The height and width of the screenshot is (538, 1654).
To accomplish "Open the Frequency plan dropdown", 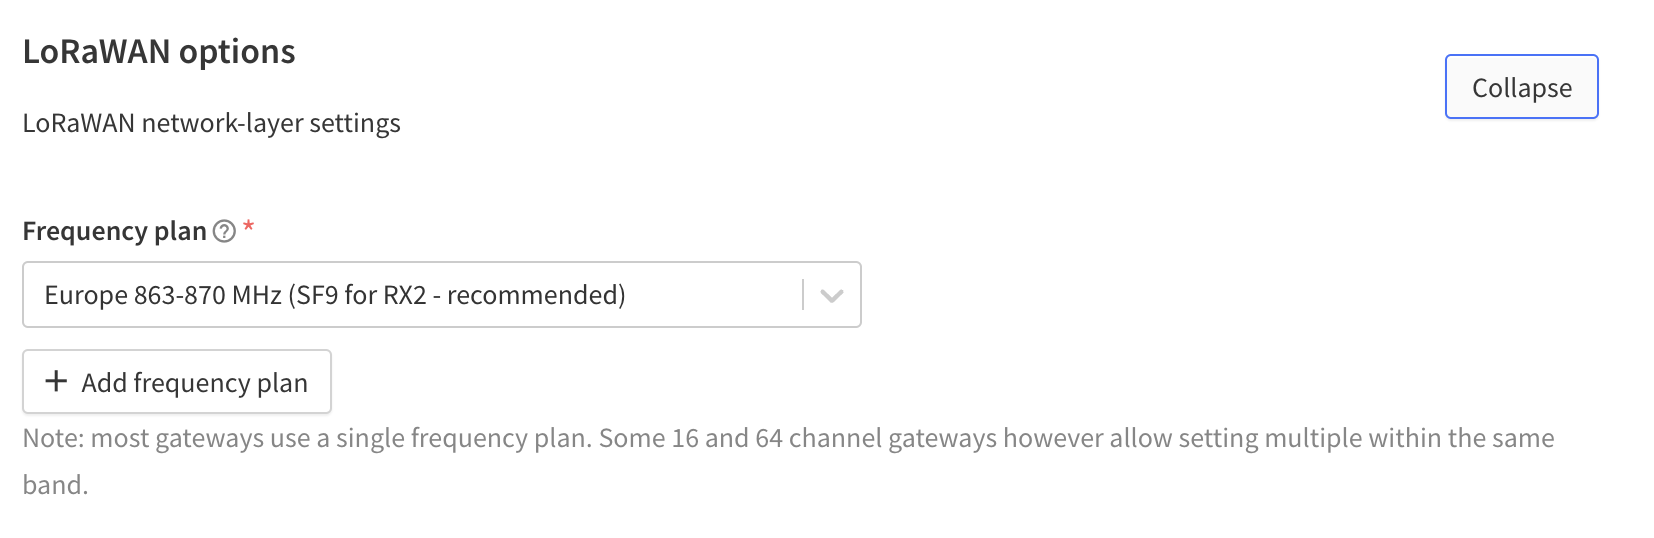I will tap(441, 295).
